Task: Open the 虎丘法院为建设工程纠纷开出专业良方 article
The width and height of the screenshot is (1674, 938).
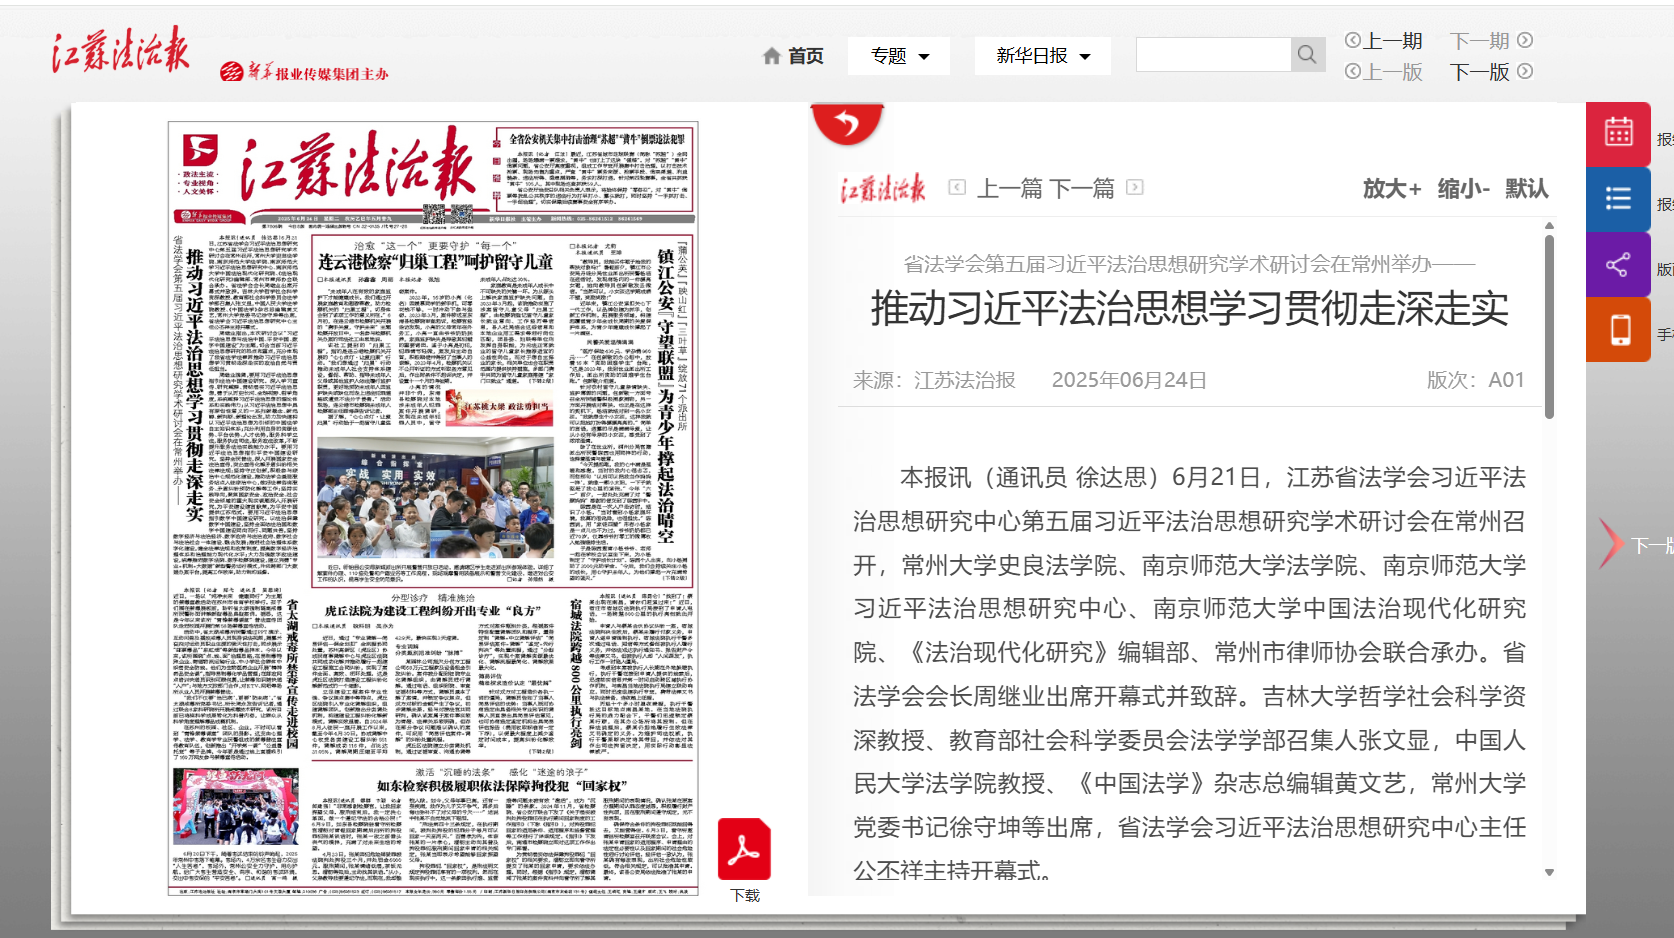Action: click(x=432, y=610)
